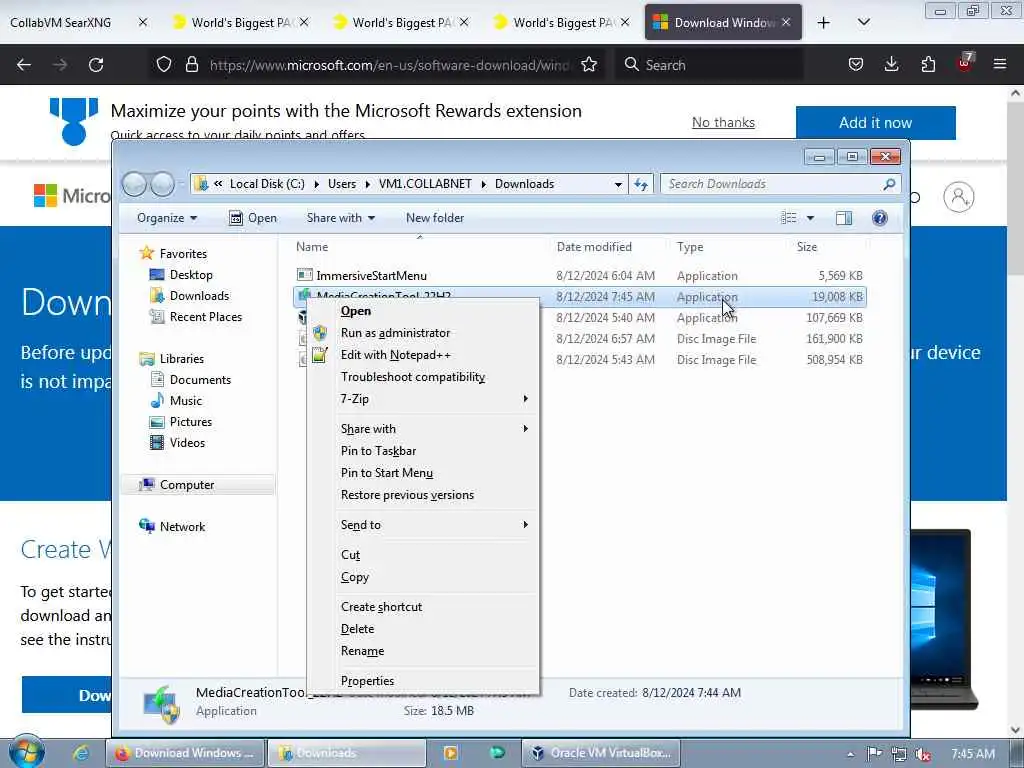Switch to CollabVM SearXNG tab

(x=78, y=23)
